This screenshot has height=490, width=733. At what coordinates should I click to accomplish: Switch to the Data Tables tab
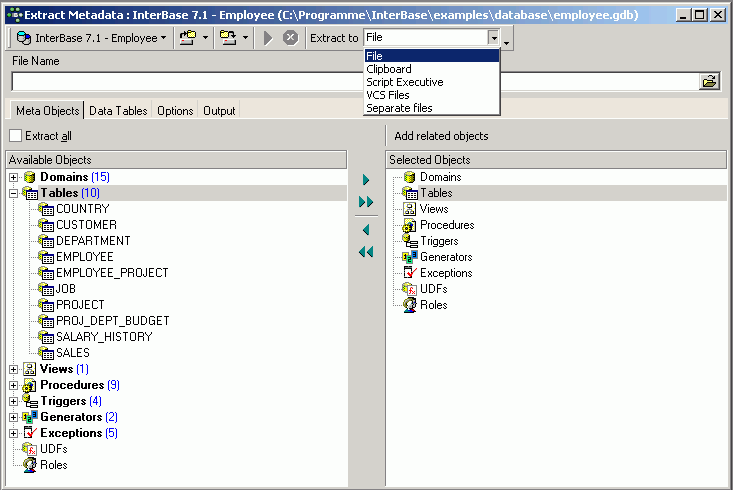pyautogui.click(x=118, y=111)
